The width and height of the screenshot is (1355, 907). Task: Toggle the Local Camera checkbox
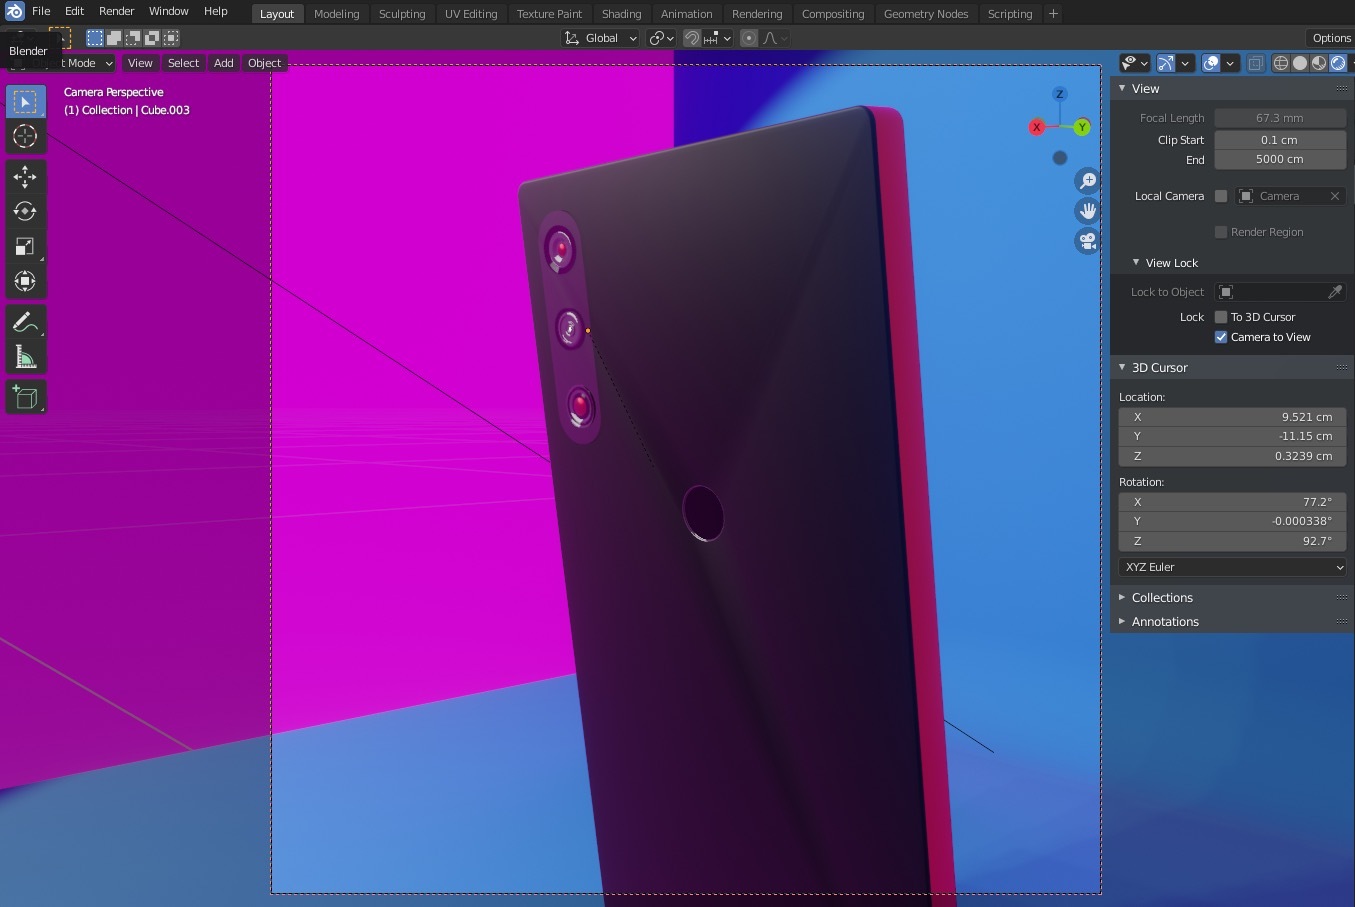tap(1221, 196)
